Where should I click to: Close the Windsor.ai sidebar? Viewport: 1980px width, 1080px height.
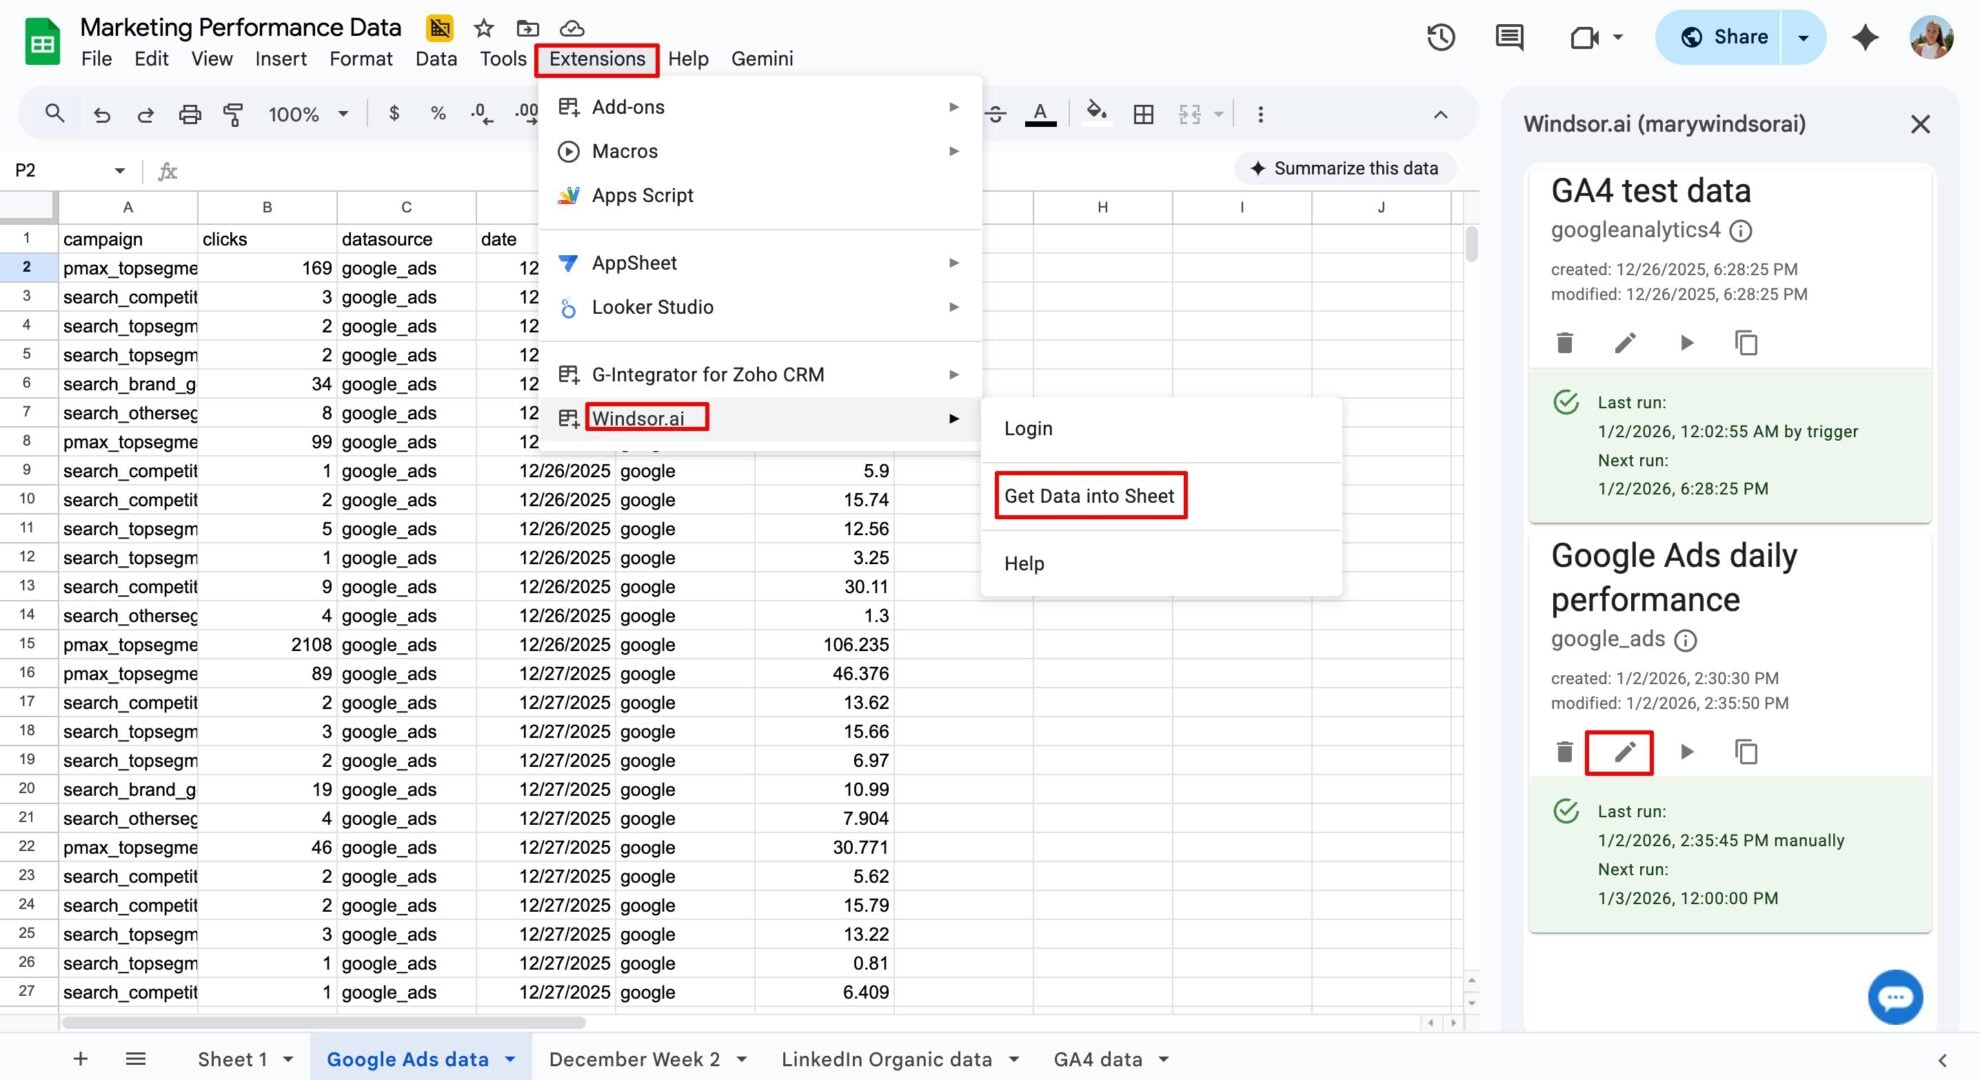(x=1920, y=124)
